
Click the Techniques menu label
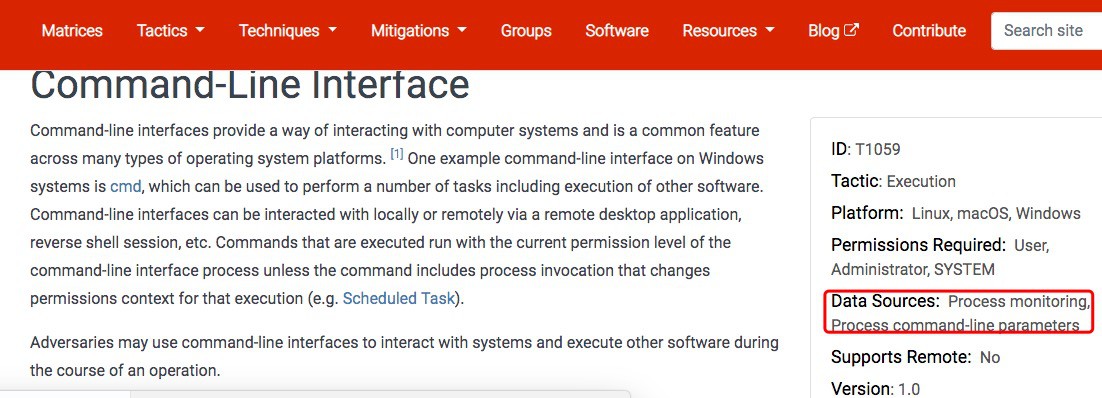pos(279,31)
